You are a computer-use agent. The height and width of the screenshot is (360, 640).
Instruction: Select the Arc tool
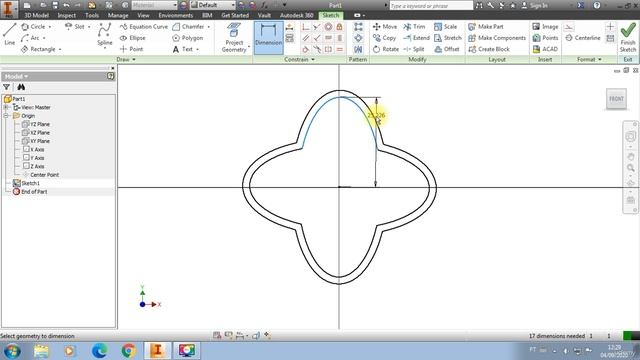31,38
